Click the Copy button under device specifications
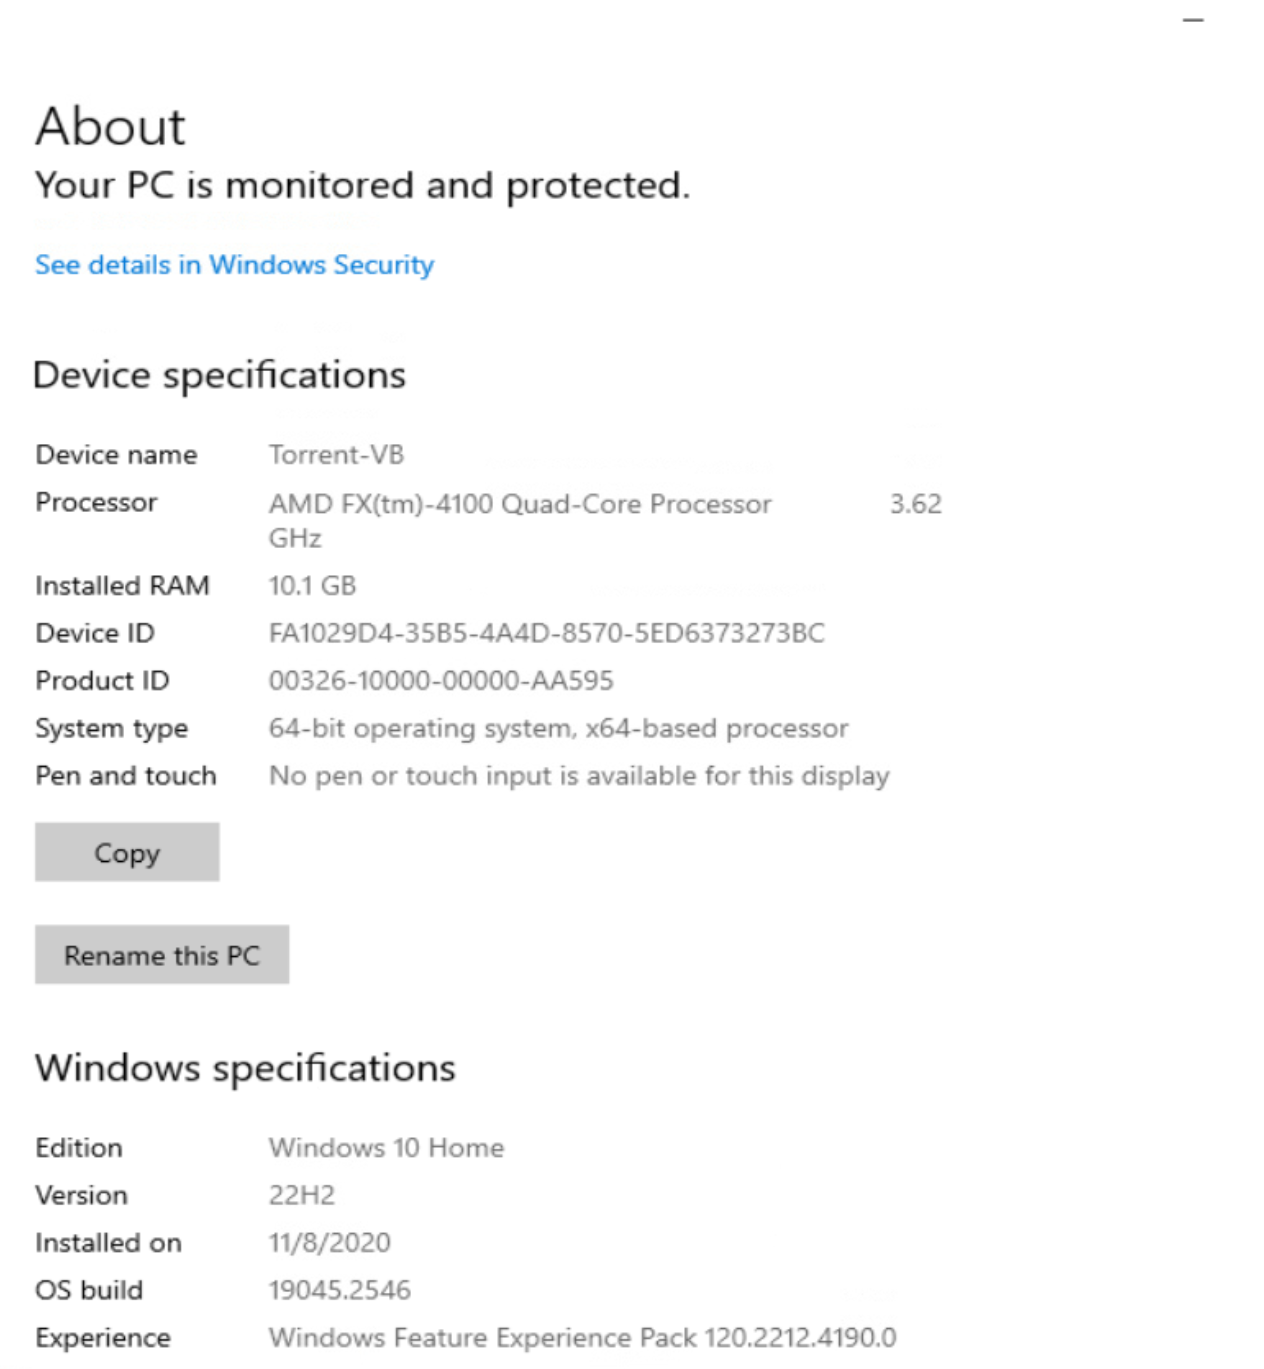Image resolution: width=1264 pixels, height=1369 pixels. [127, 852]
